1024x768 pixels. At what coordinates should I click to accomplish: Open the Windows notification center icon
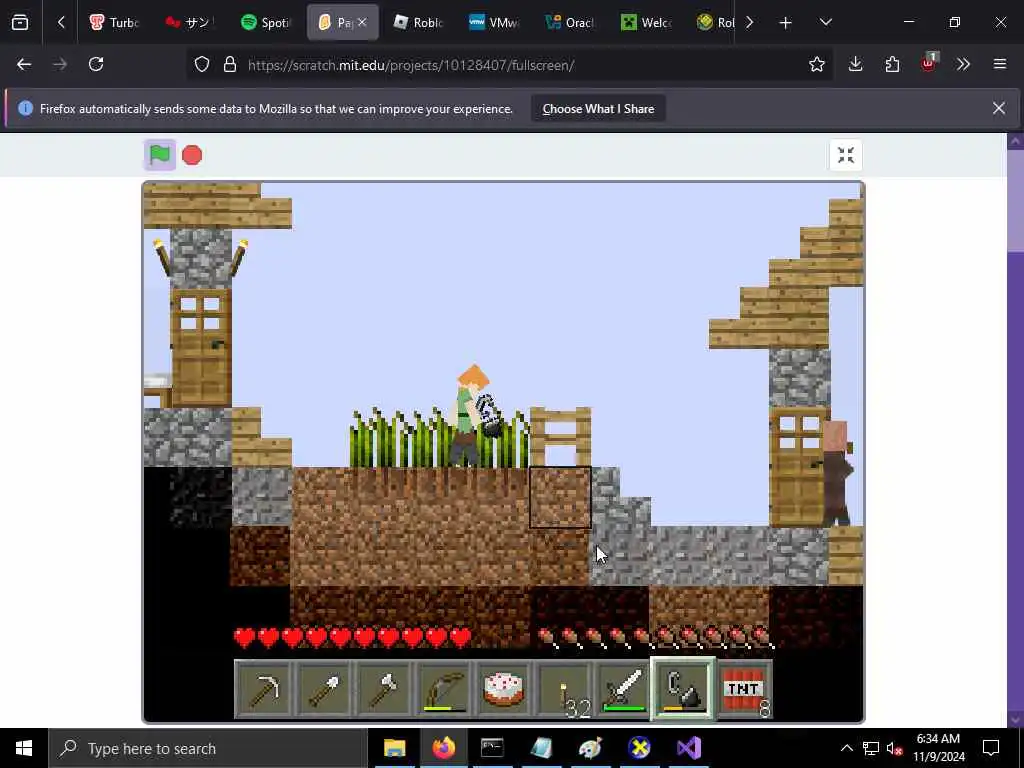(x=991, y=748)
